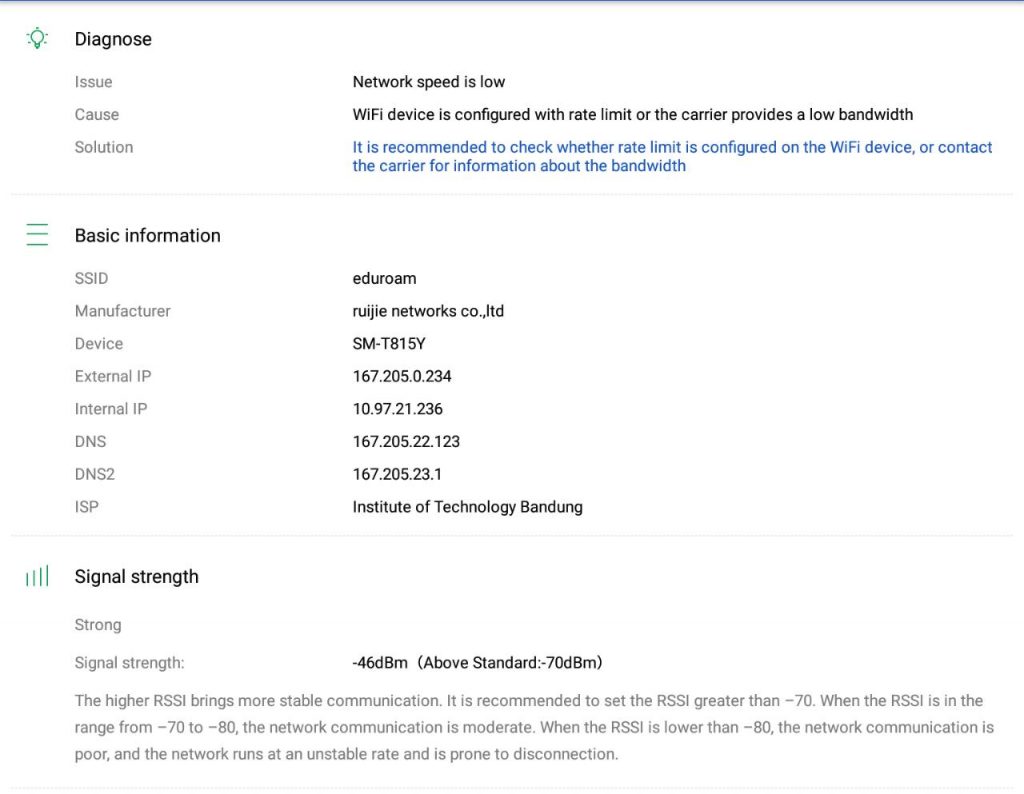Select the Diagnose section heading

[x=113, y=39]
